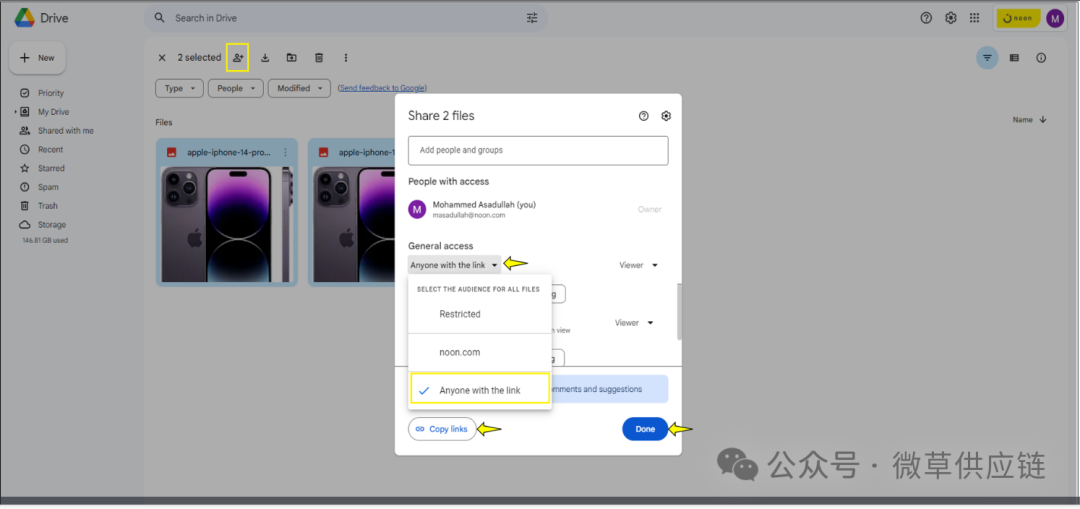Open the People filter dropdown
The height and width of the screenshot is (509, 1080).
[236, 88]
